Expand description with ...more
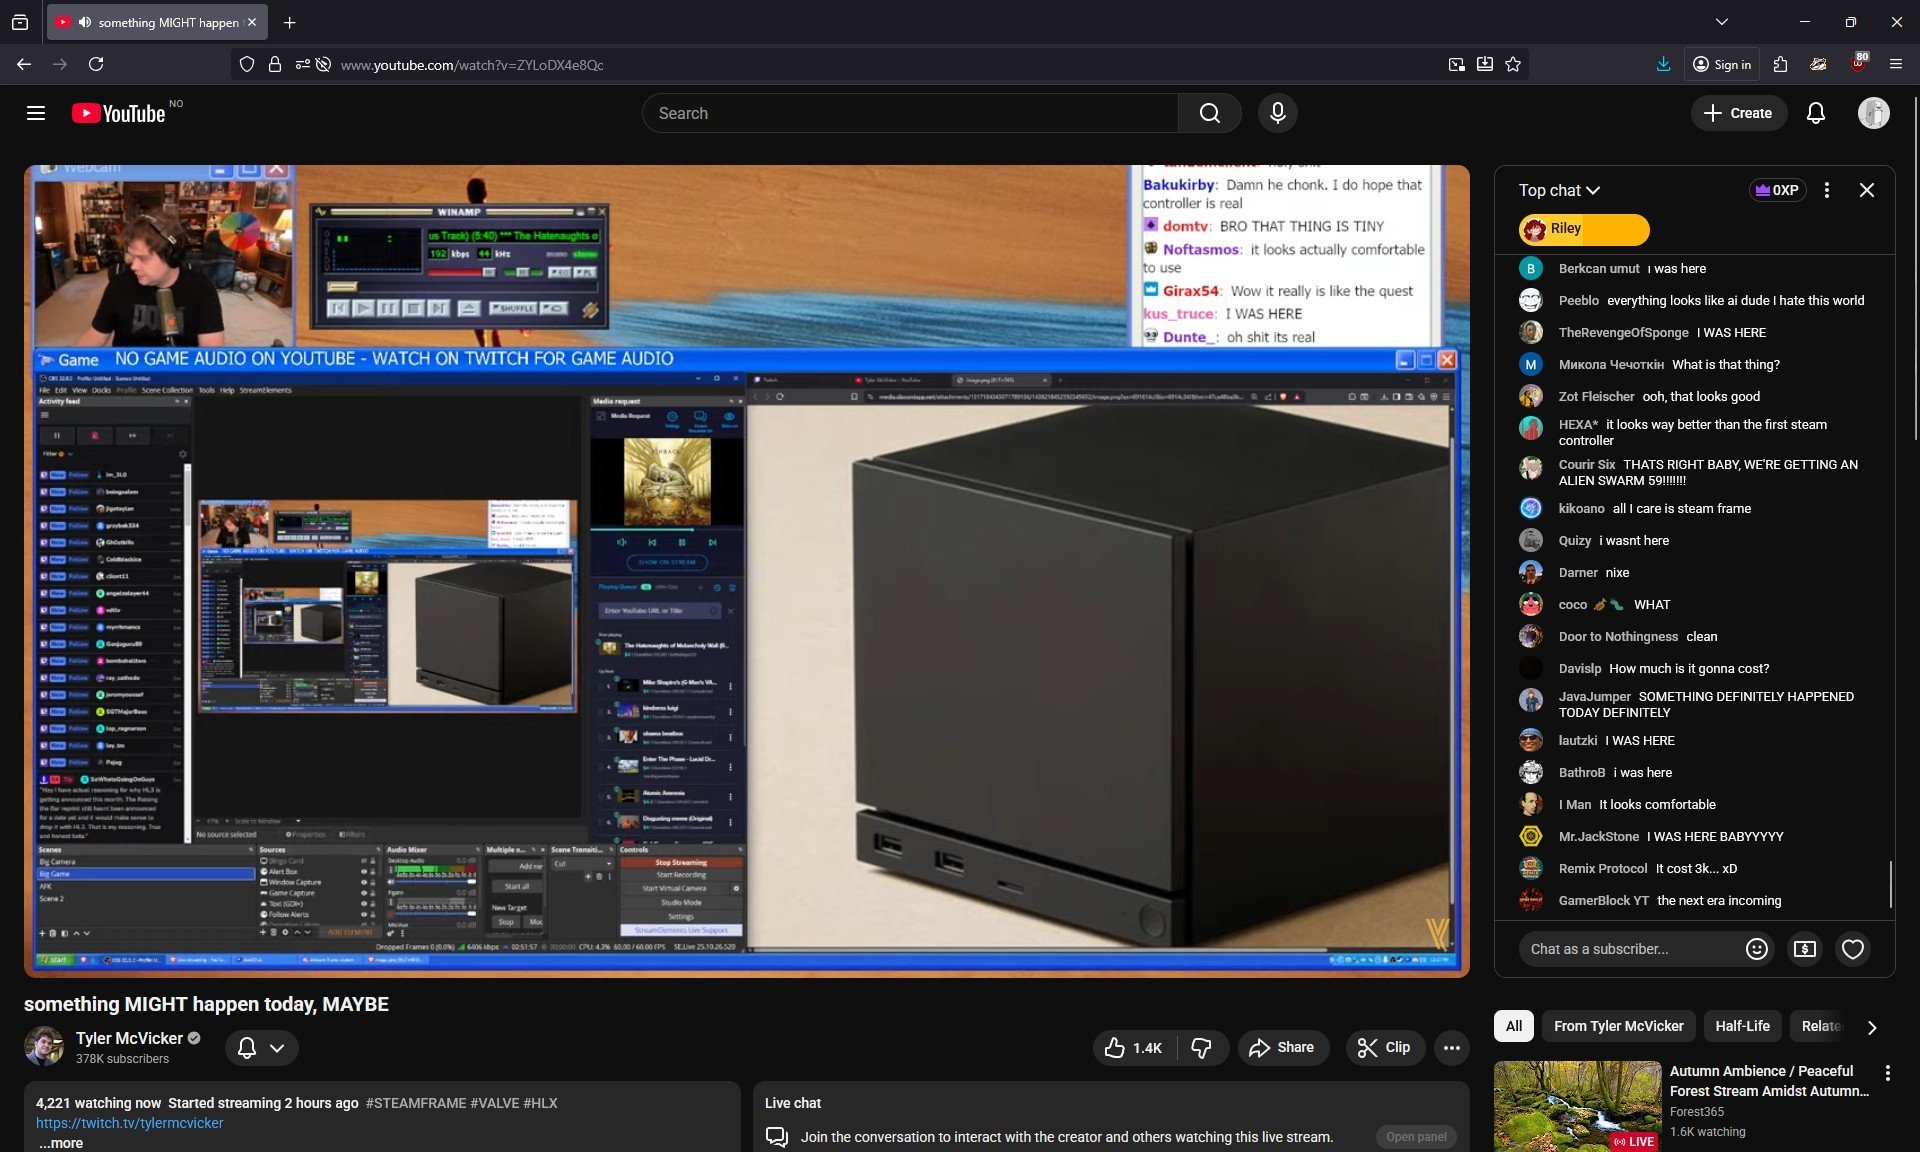Screen dimensions: 1920x1152 click(x=61, y=1143)
